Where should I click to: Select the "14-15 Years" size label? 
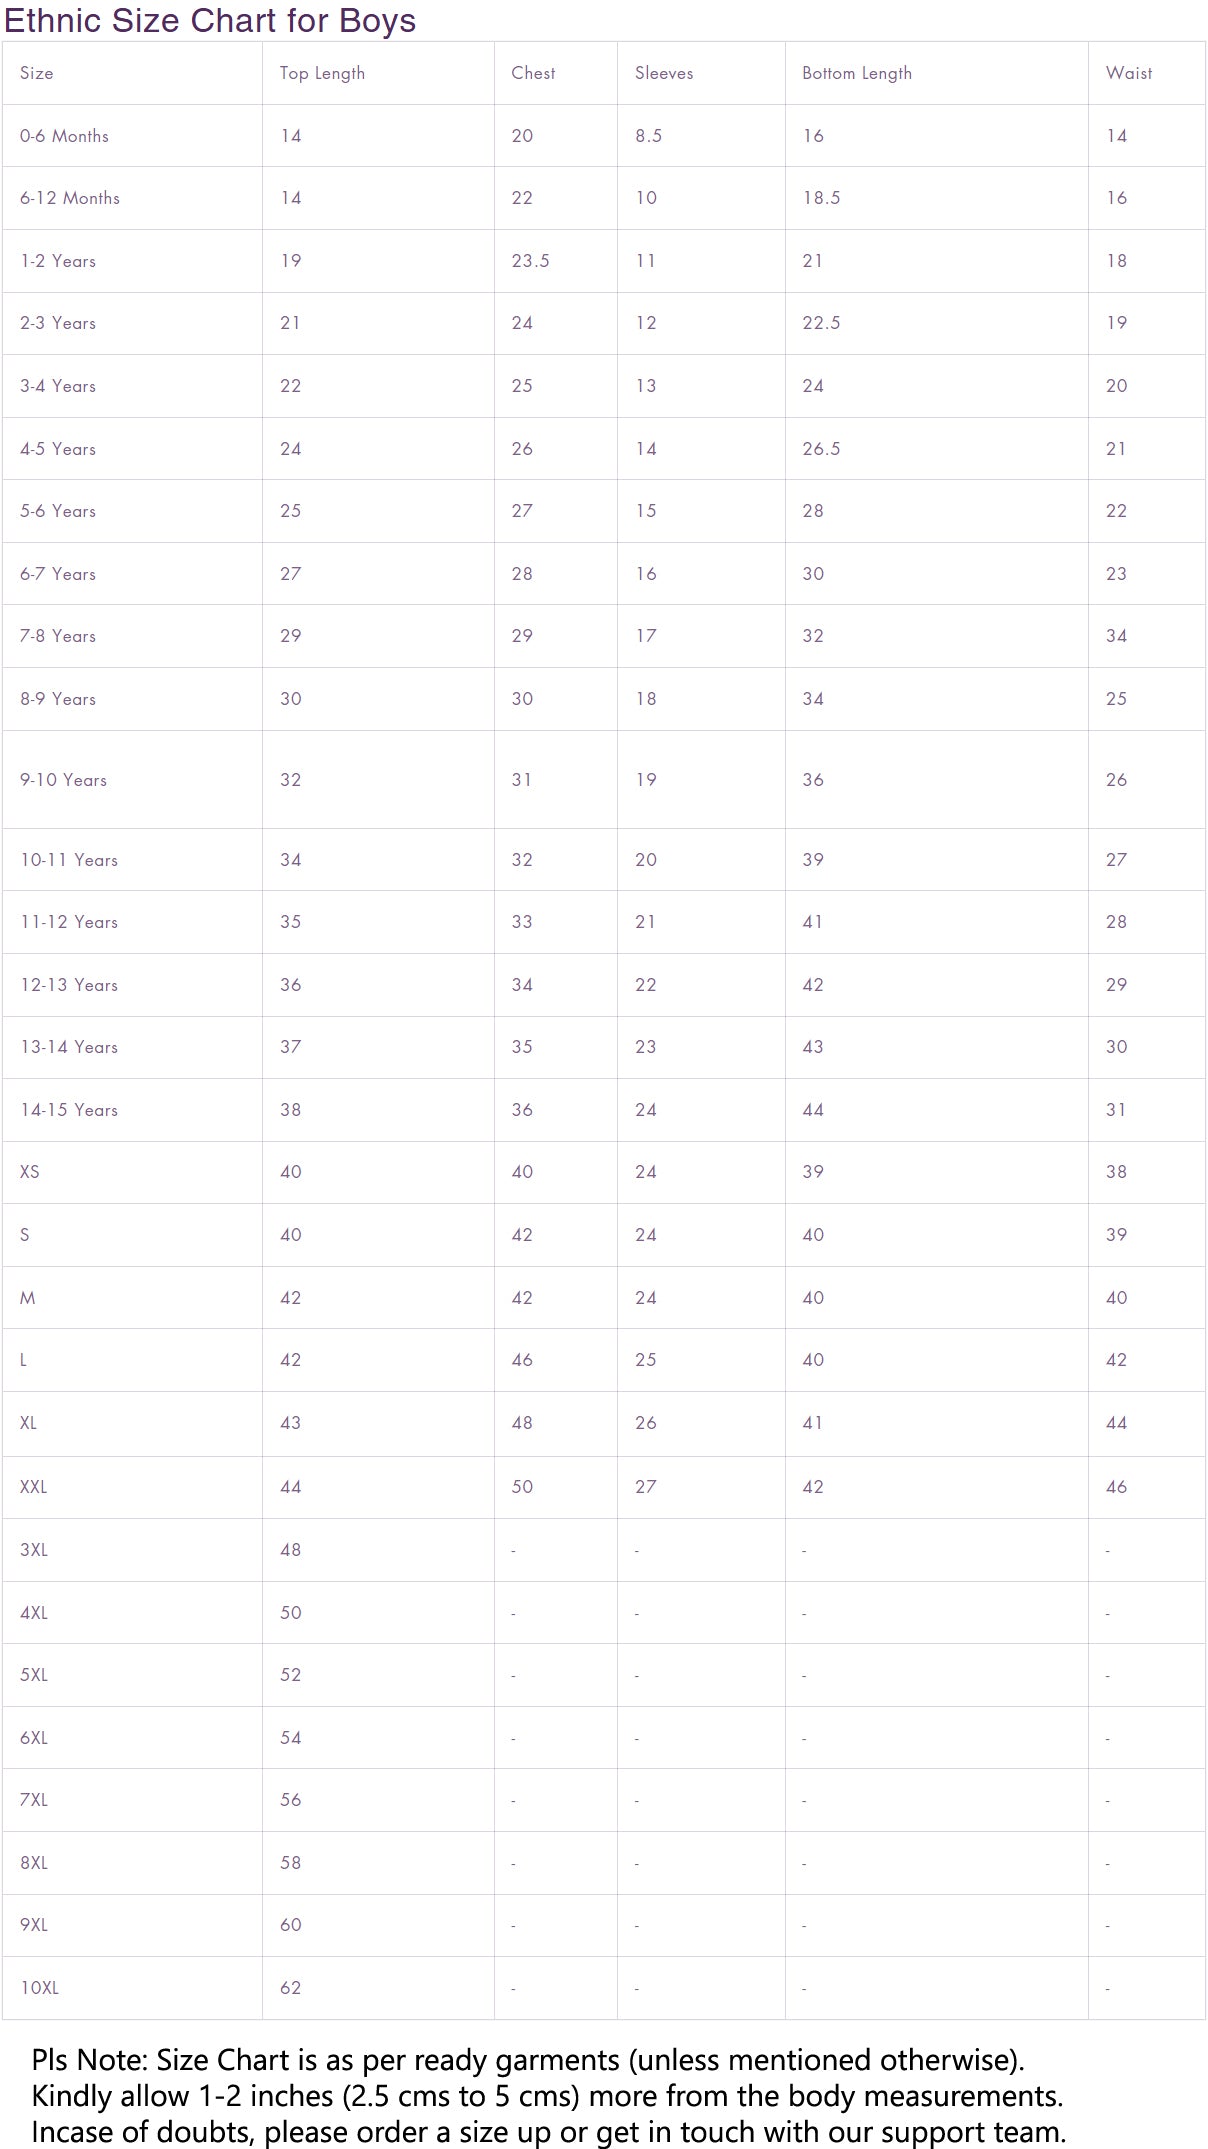(x=69, y=1110)
